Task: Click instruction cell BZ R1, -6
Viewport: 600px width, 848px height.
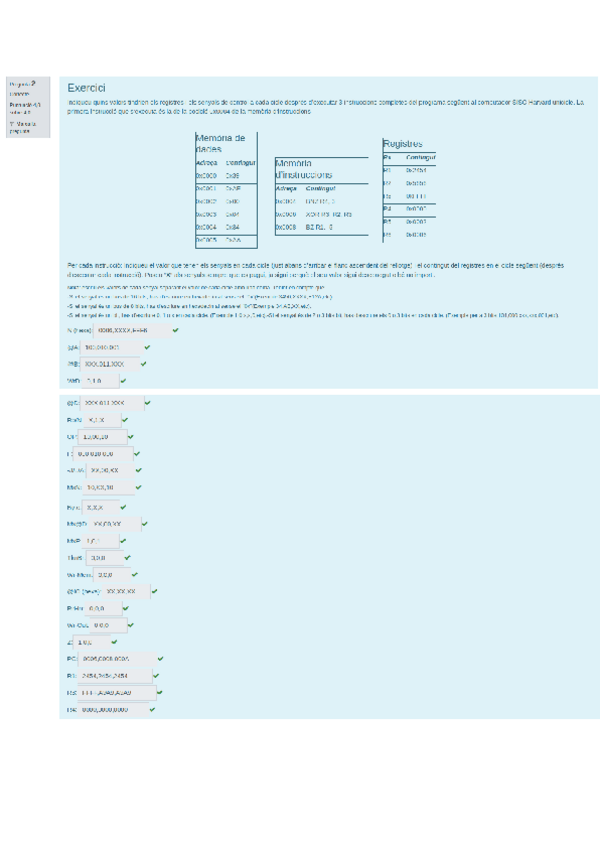Action: (x=319, y=227)
